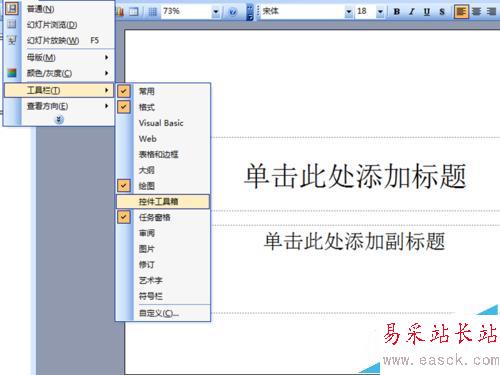Viewport: 500px width, 375px height.
Task: Enable the 符号栏 toolbar
Action: click(x=163, y=296)
